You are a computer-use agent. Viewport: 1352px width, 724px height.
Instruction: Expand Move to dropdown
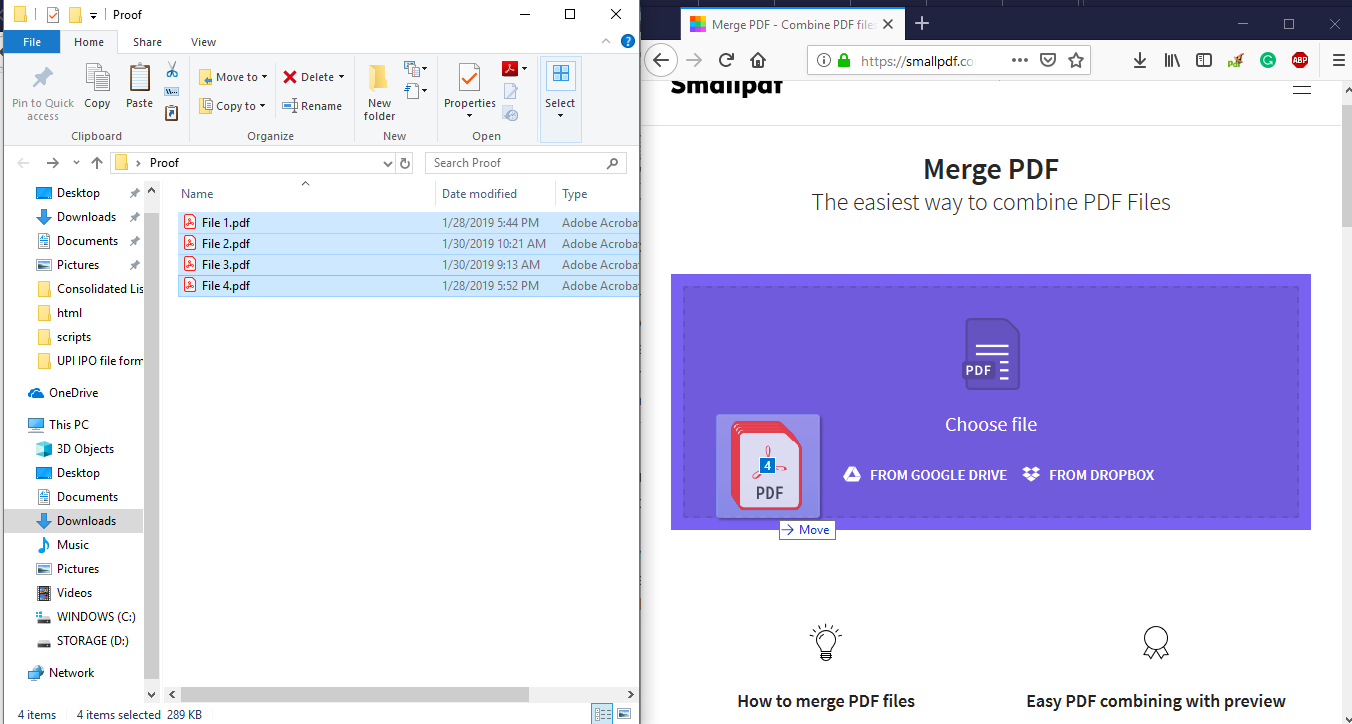pyautogui.click(x=264, y=77)
